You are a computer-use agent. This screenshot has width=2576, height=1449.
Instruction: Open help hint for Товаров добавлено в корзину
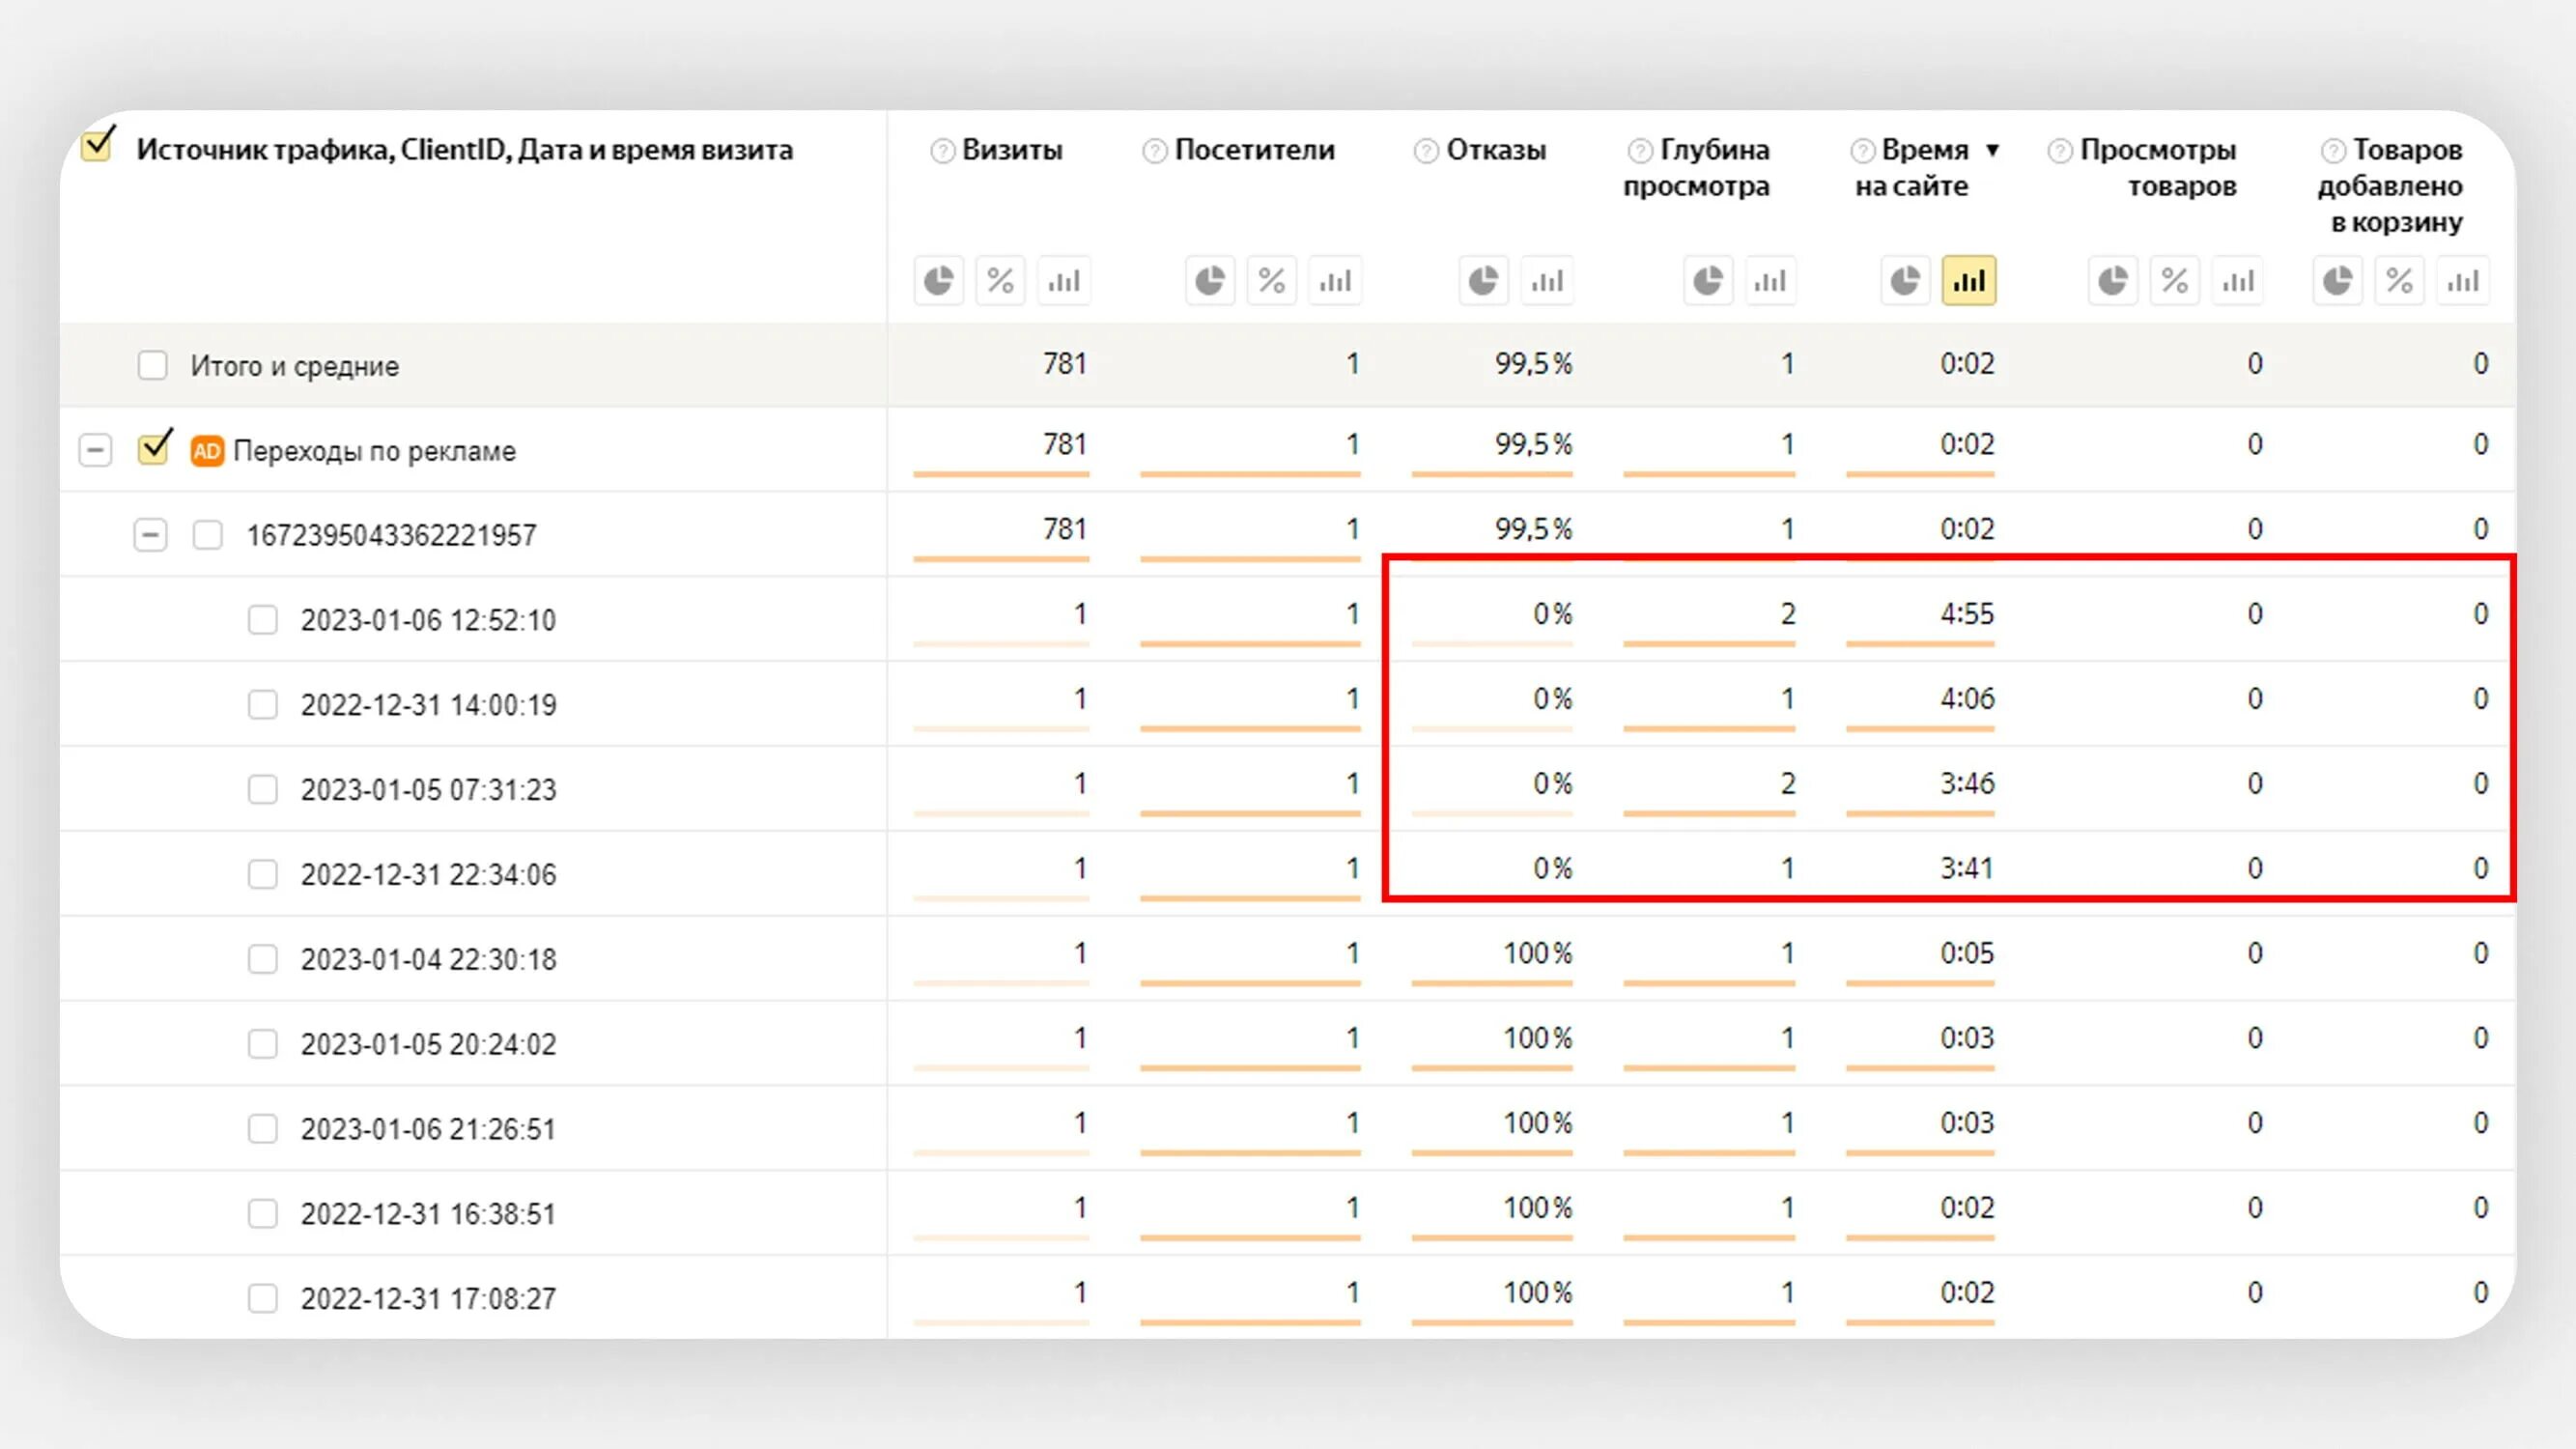[x=2333, y=151]
